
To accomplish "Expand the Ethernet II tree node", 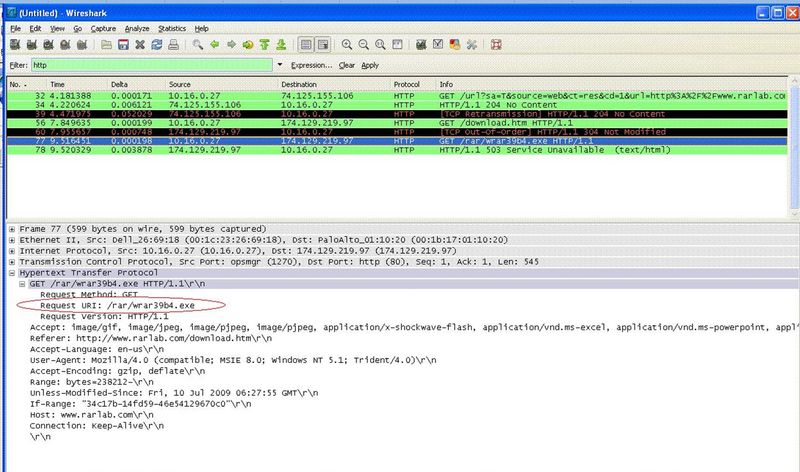I will tap(12, 240).
